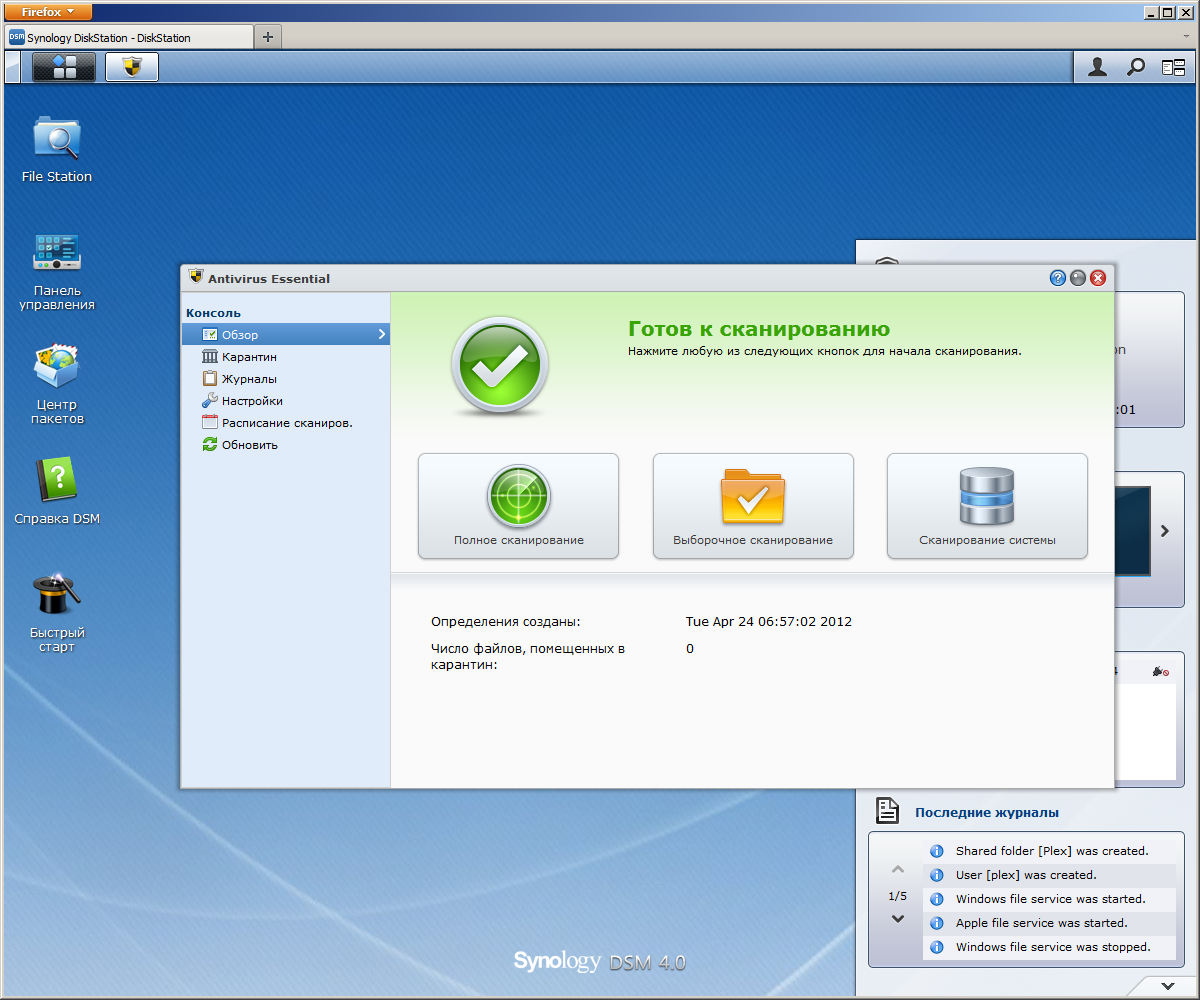Screen dimensions: 1200x1000
Task: Click the definitions date Tue Apr 24 06:57:02 2012
Action: click(x=769, y=621)
